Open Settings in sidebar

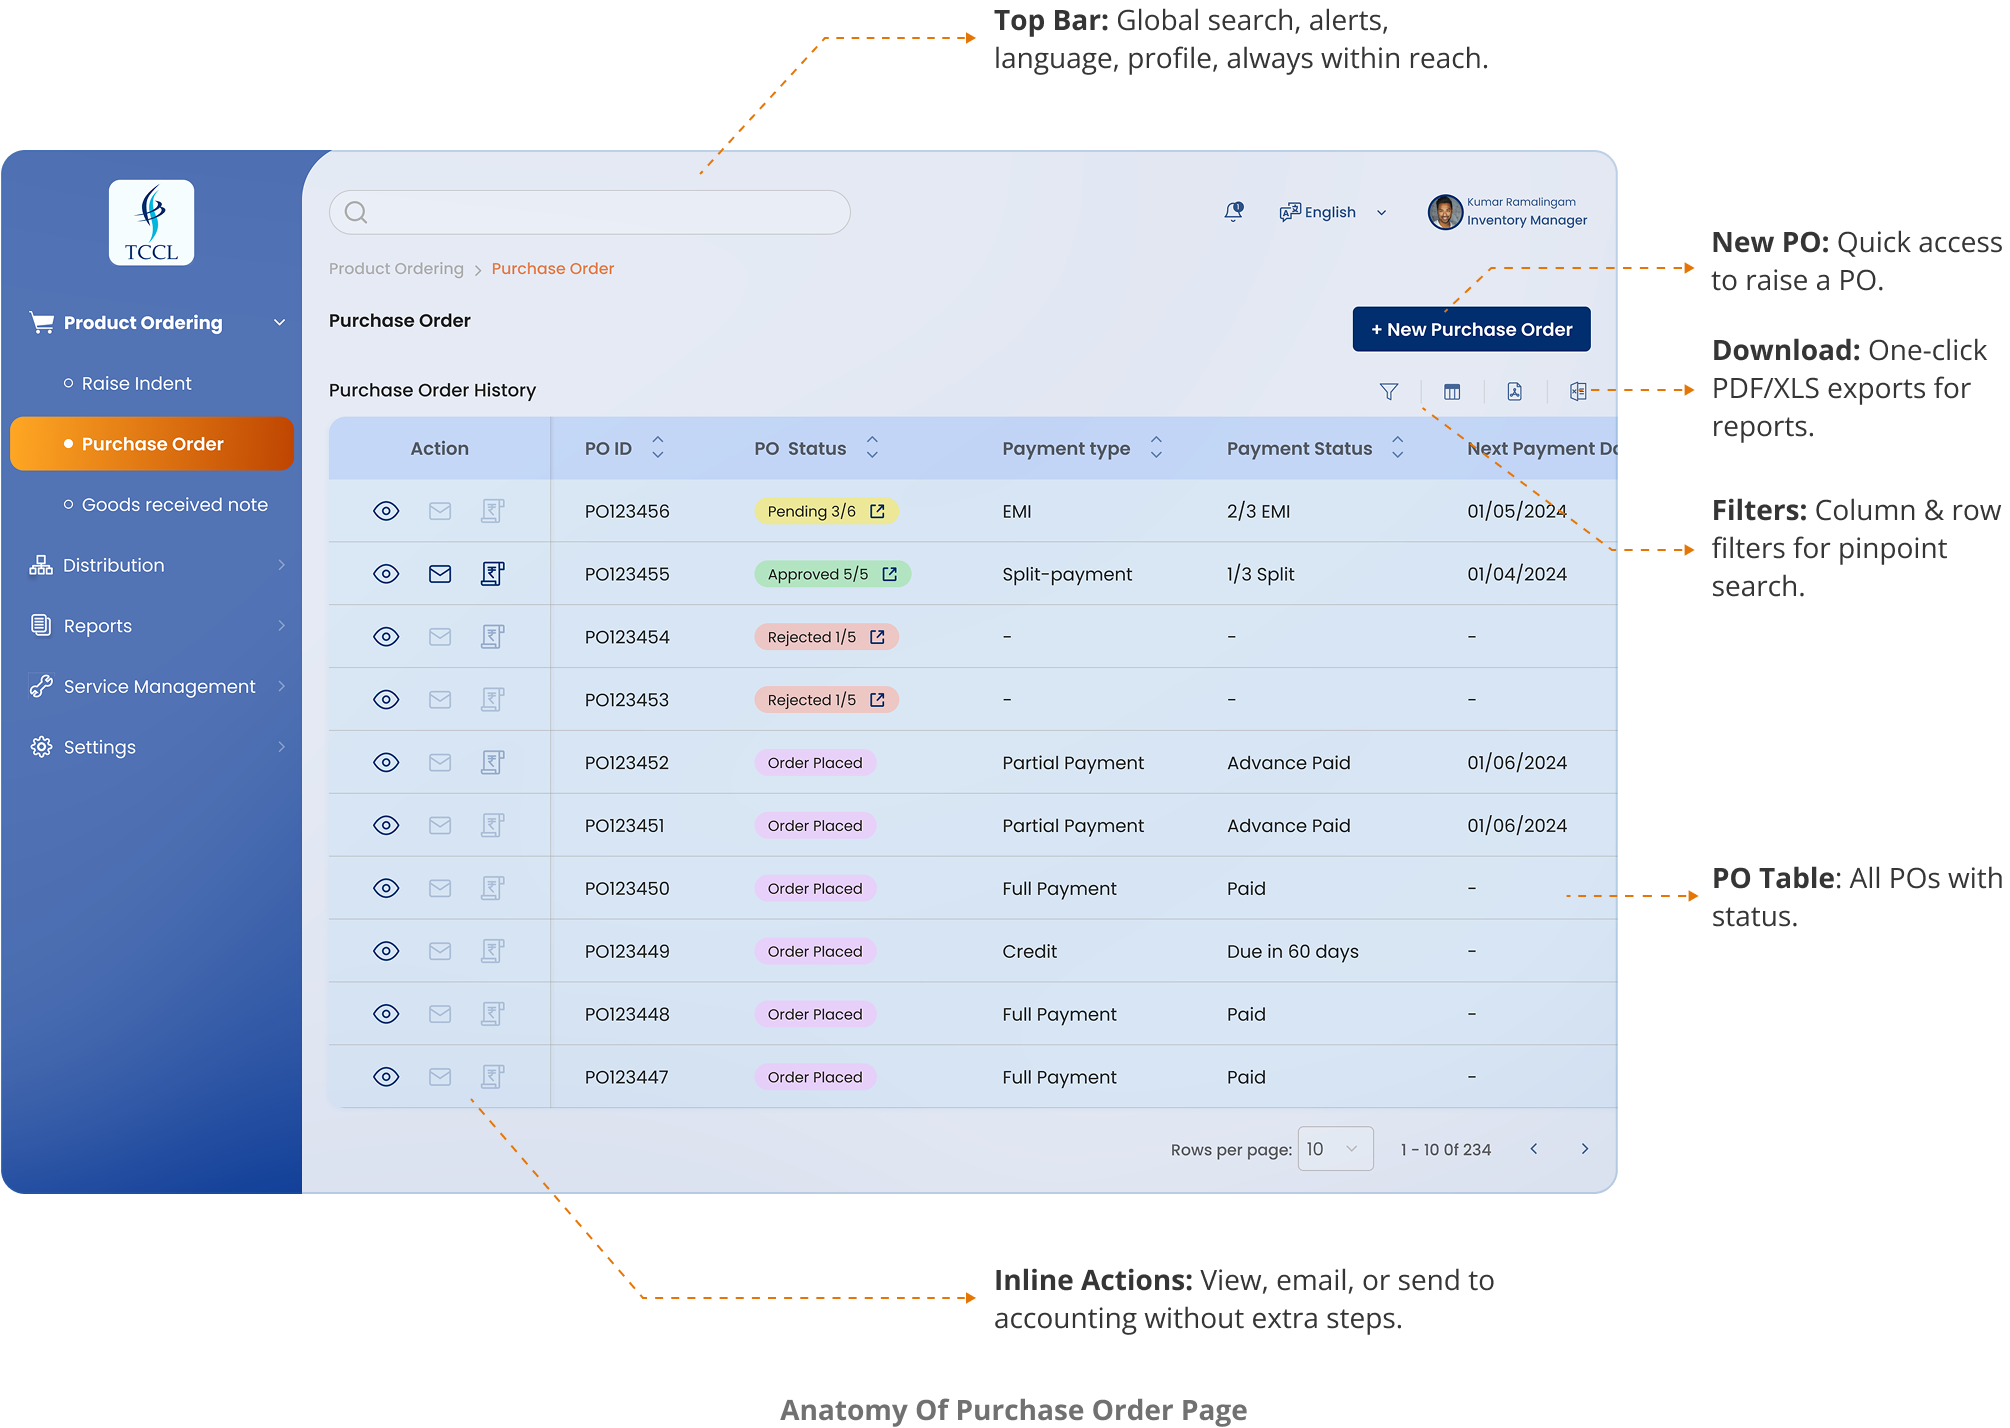[99, 747]
